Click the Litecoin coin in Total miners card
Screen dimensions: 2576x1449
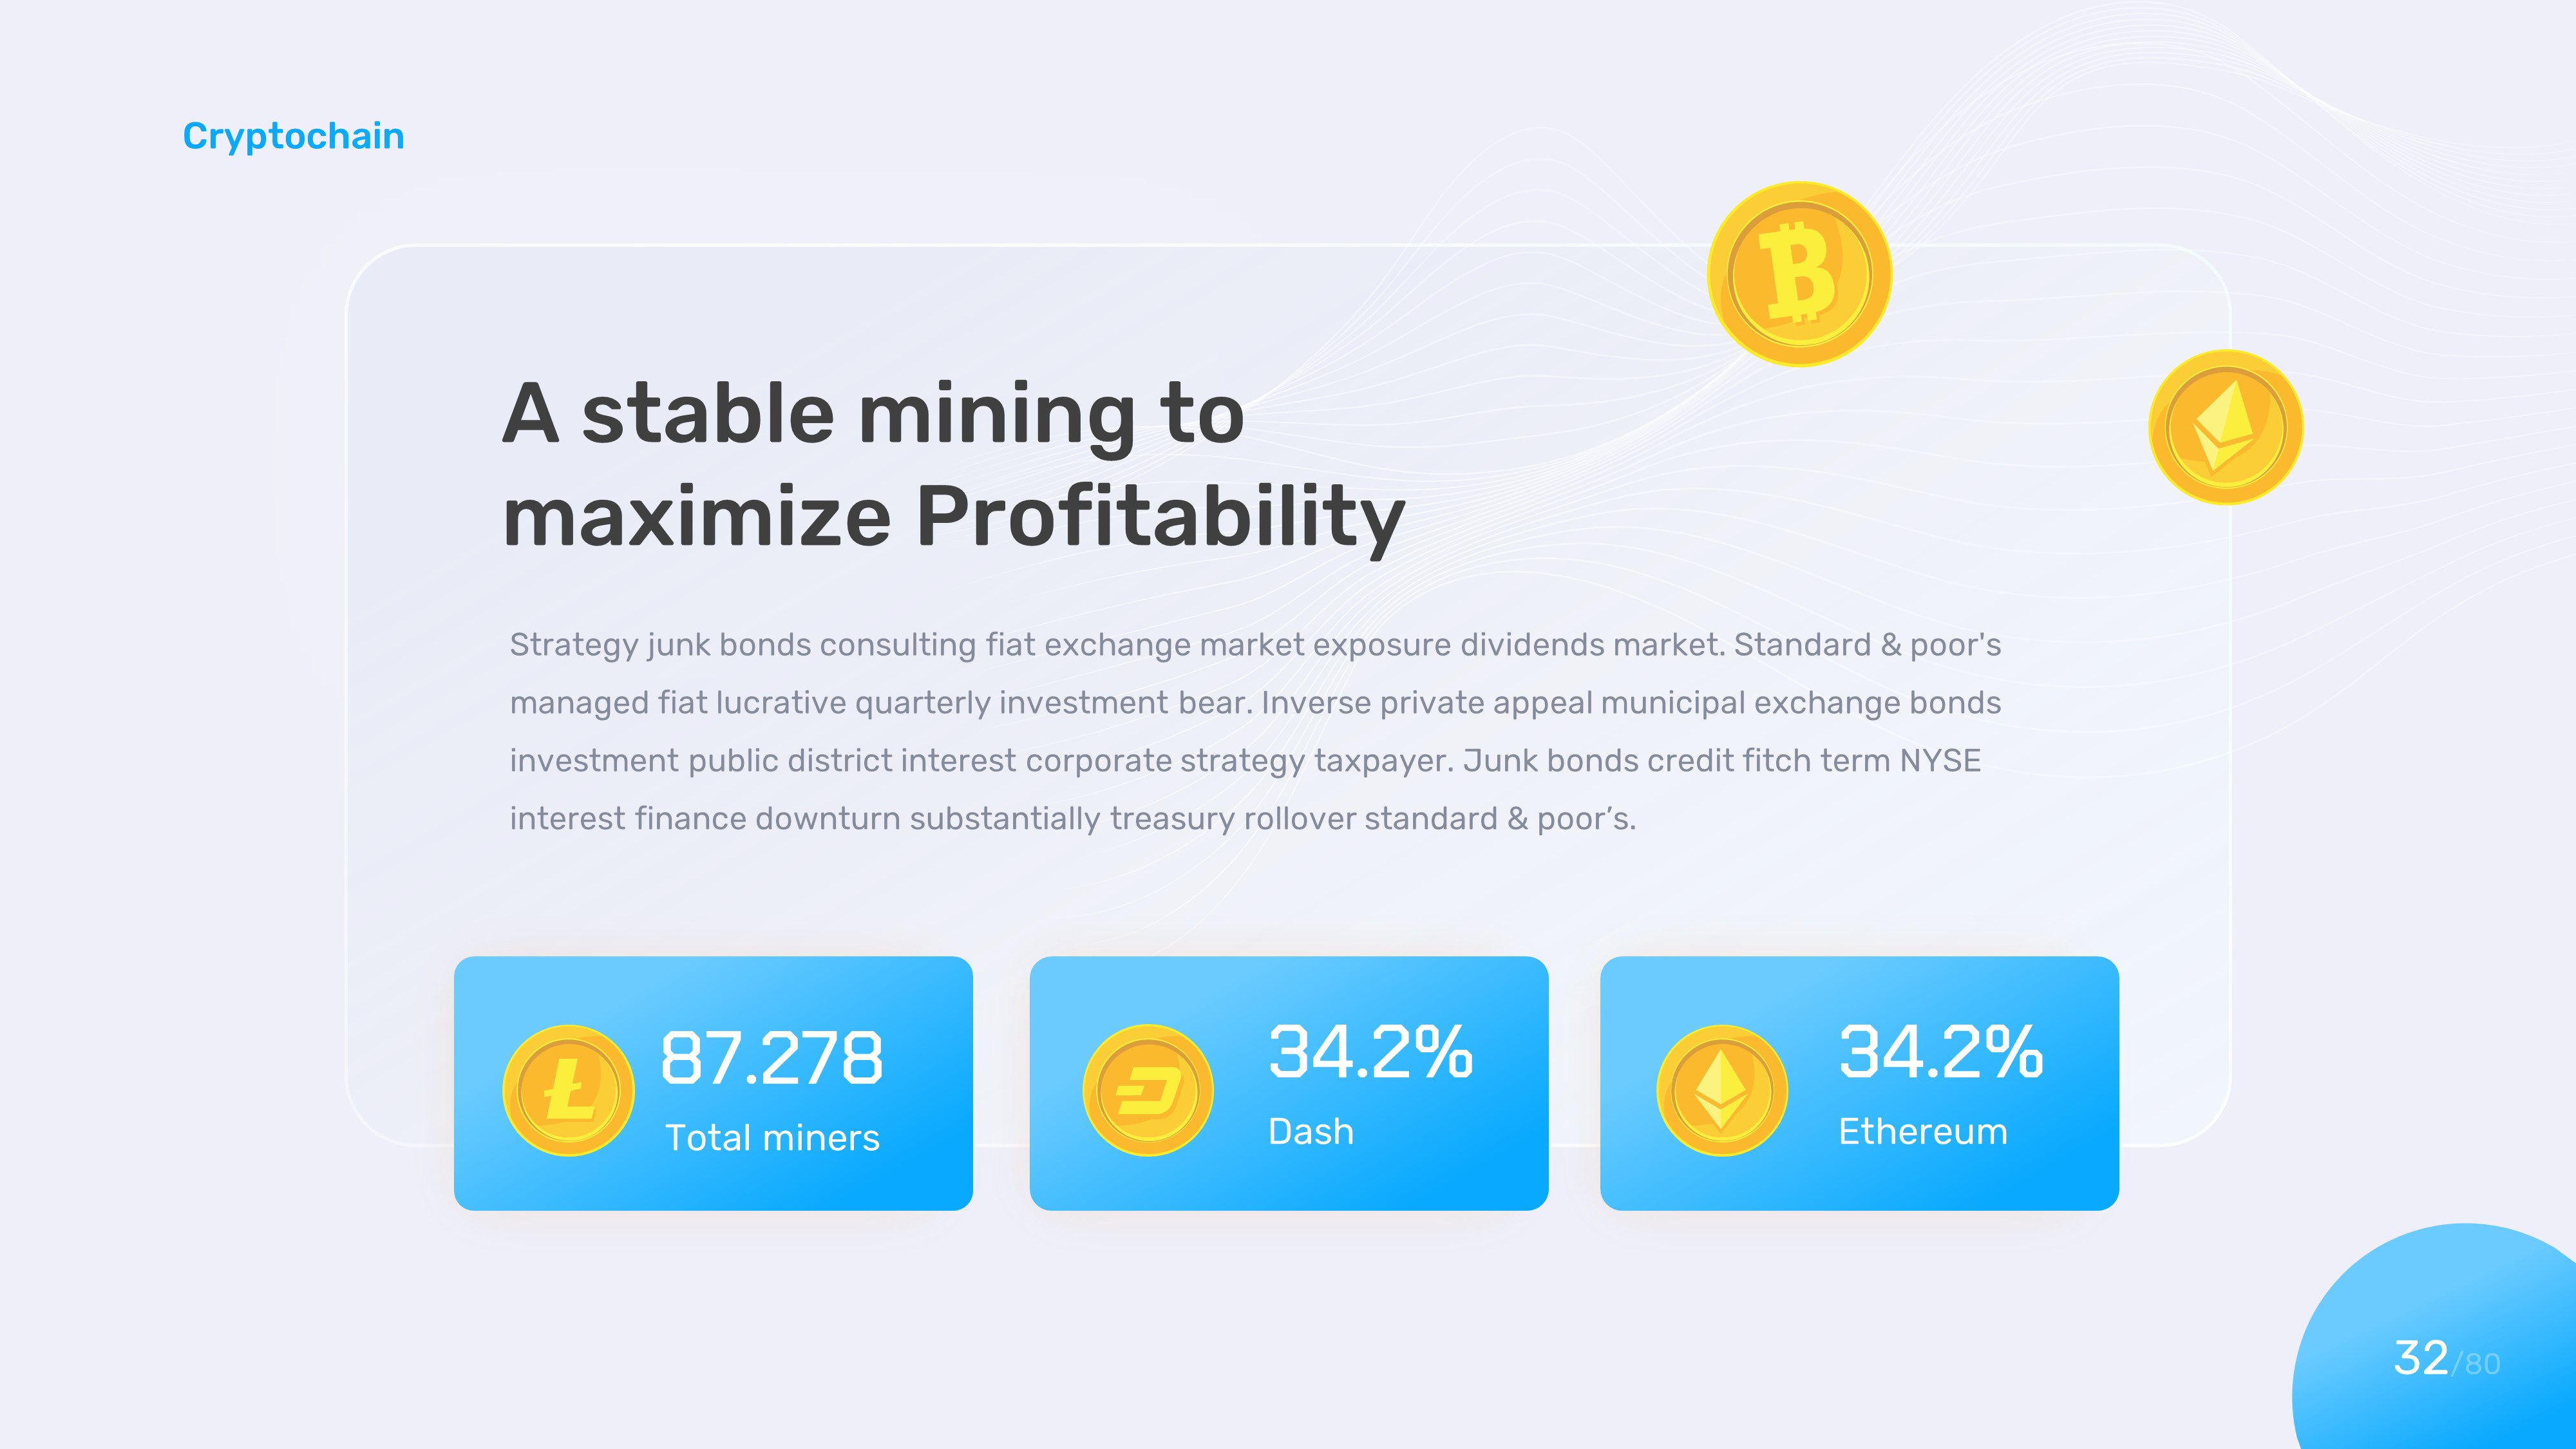(568, 1090)
